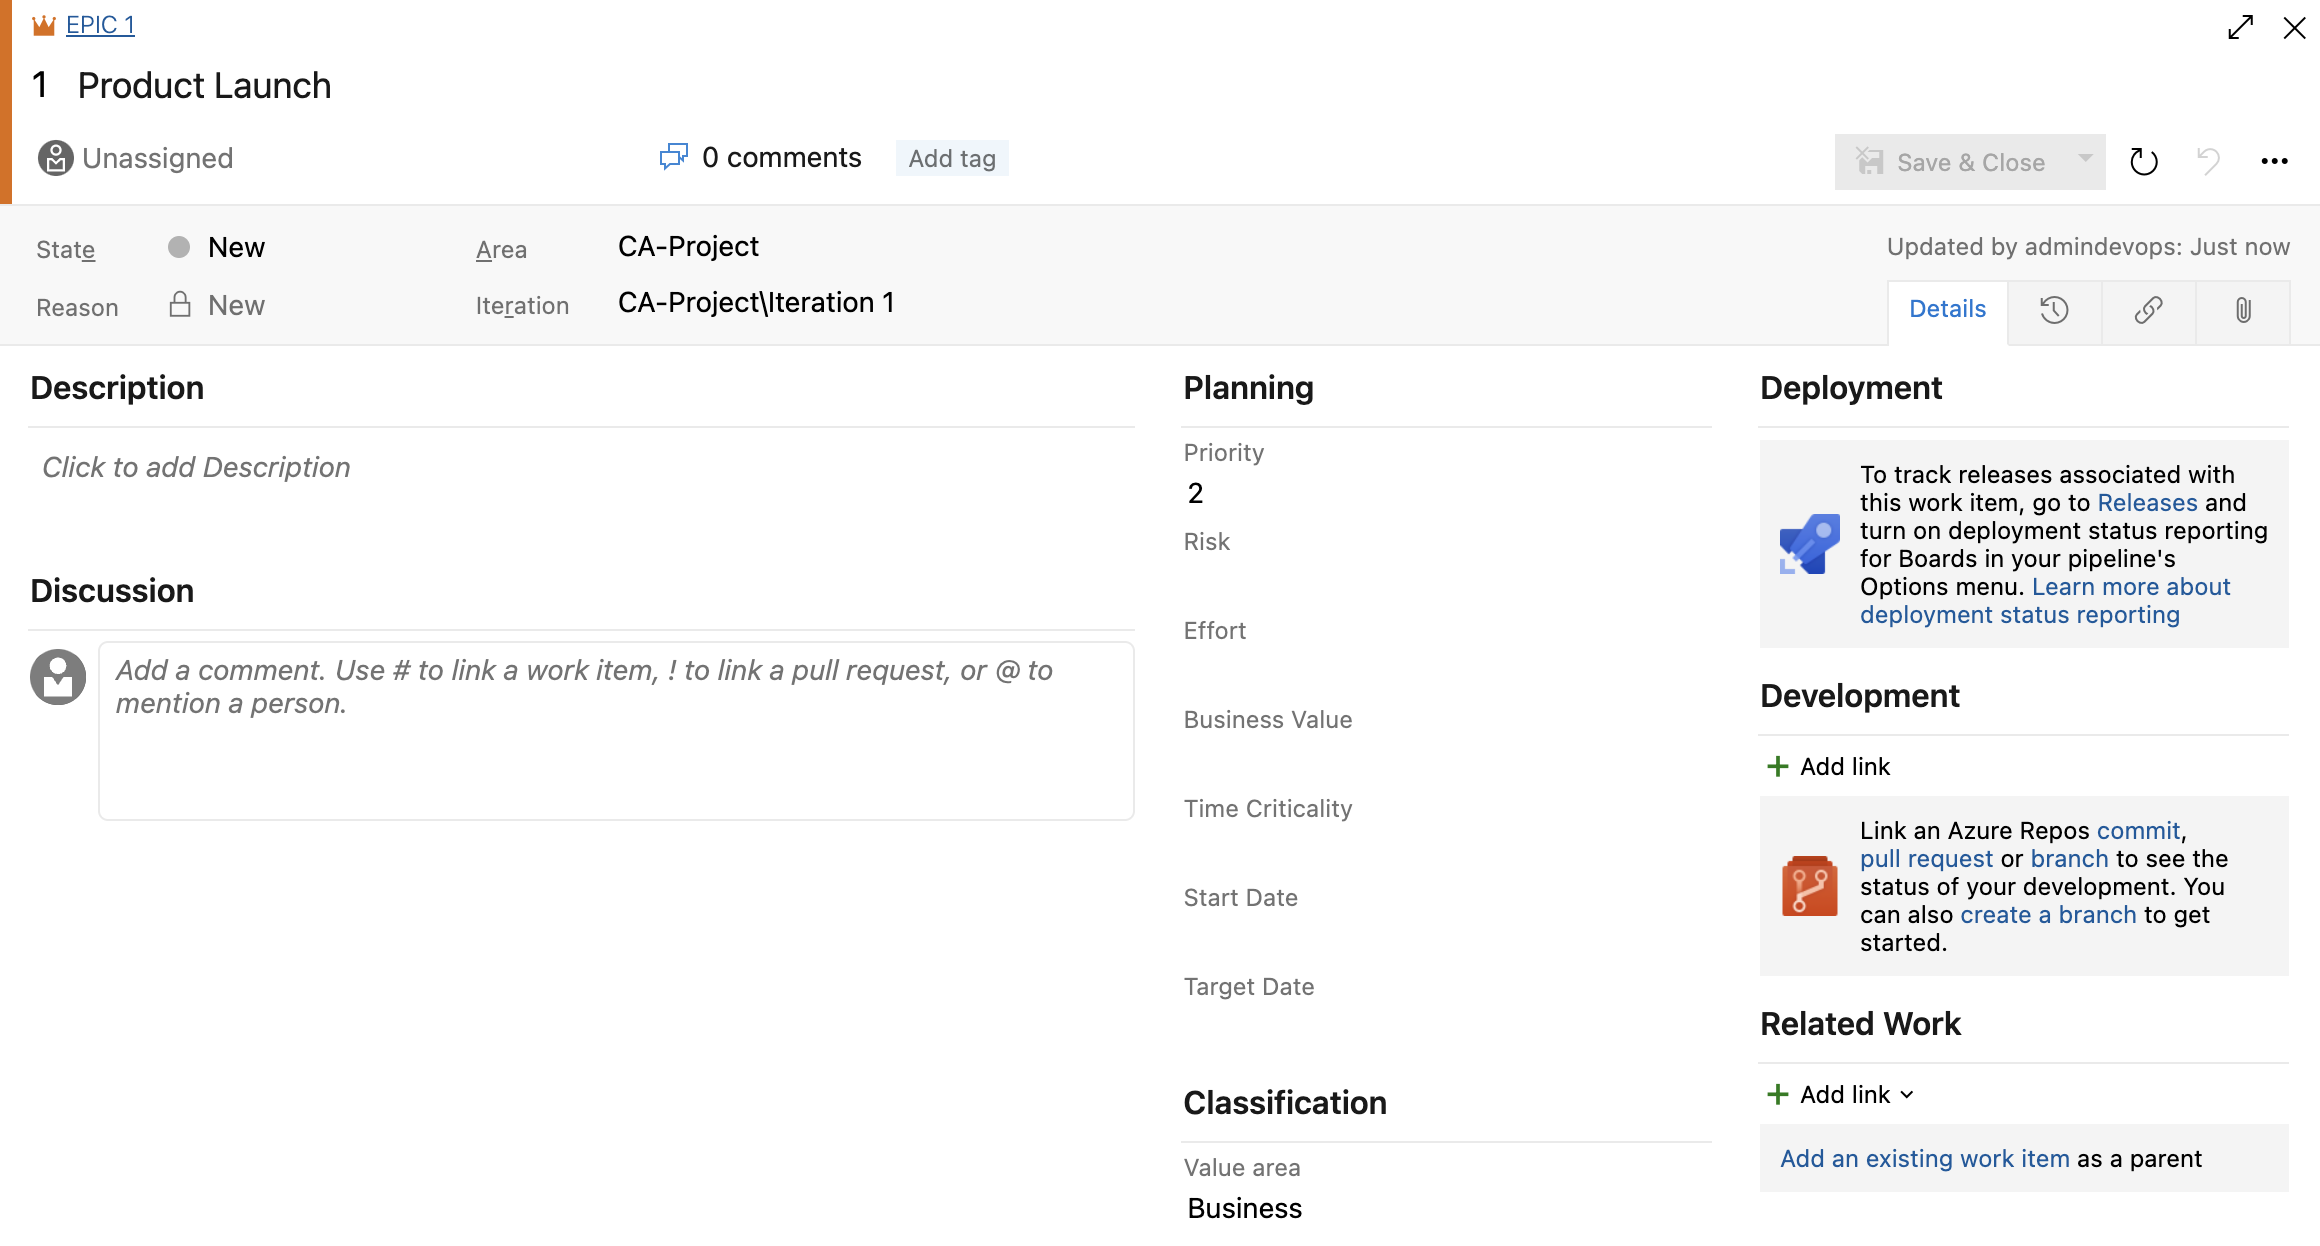Open the Attachments paperclip icon

2243,311
